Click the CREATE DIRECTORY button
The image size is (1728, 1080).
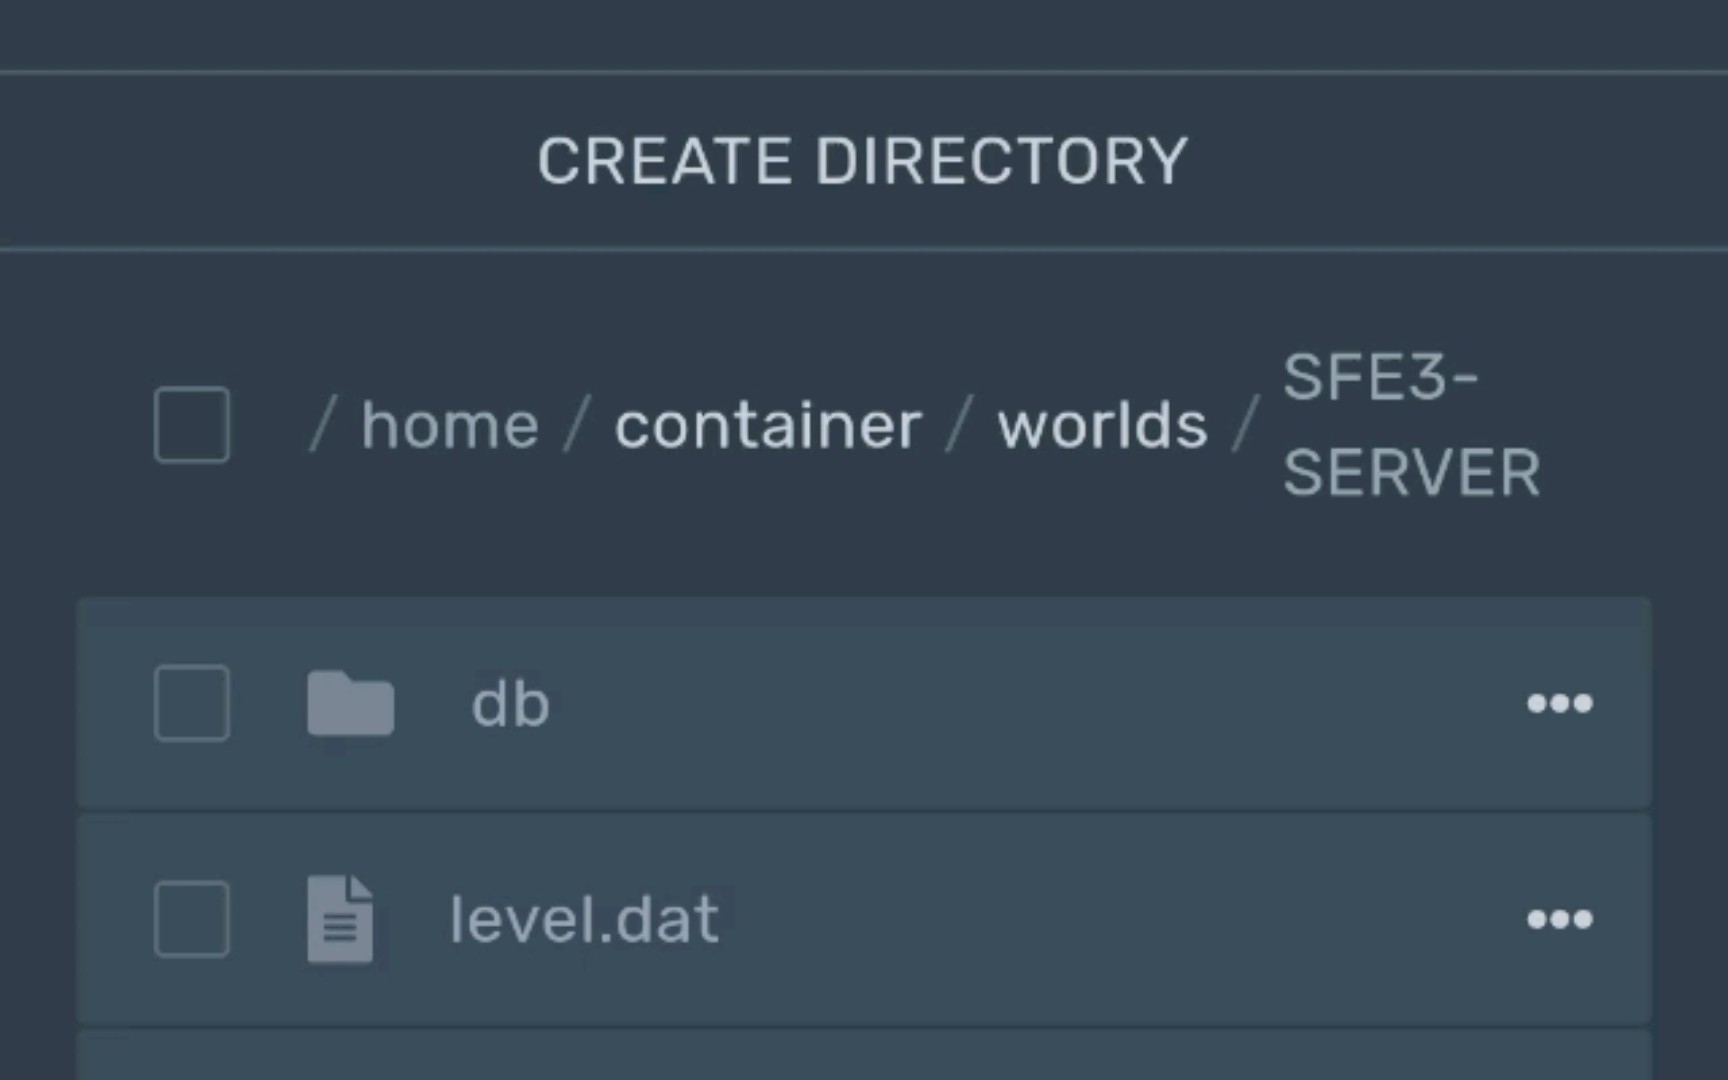point(862,161)
